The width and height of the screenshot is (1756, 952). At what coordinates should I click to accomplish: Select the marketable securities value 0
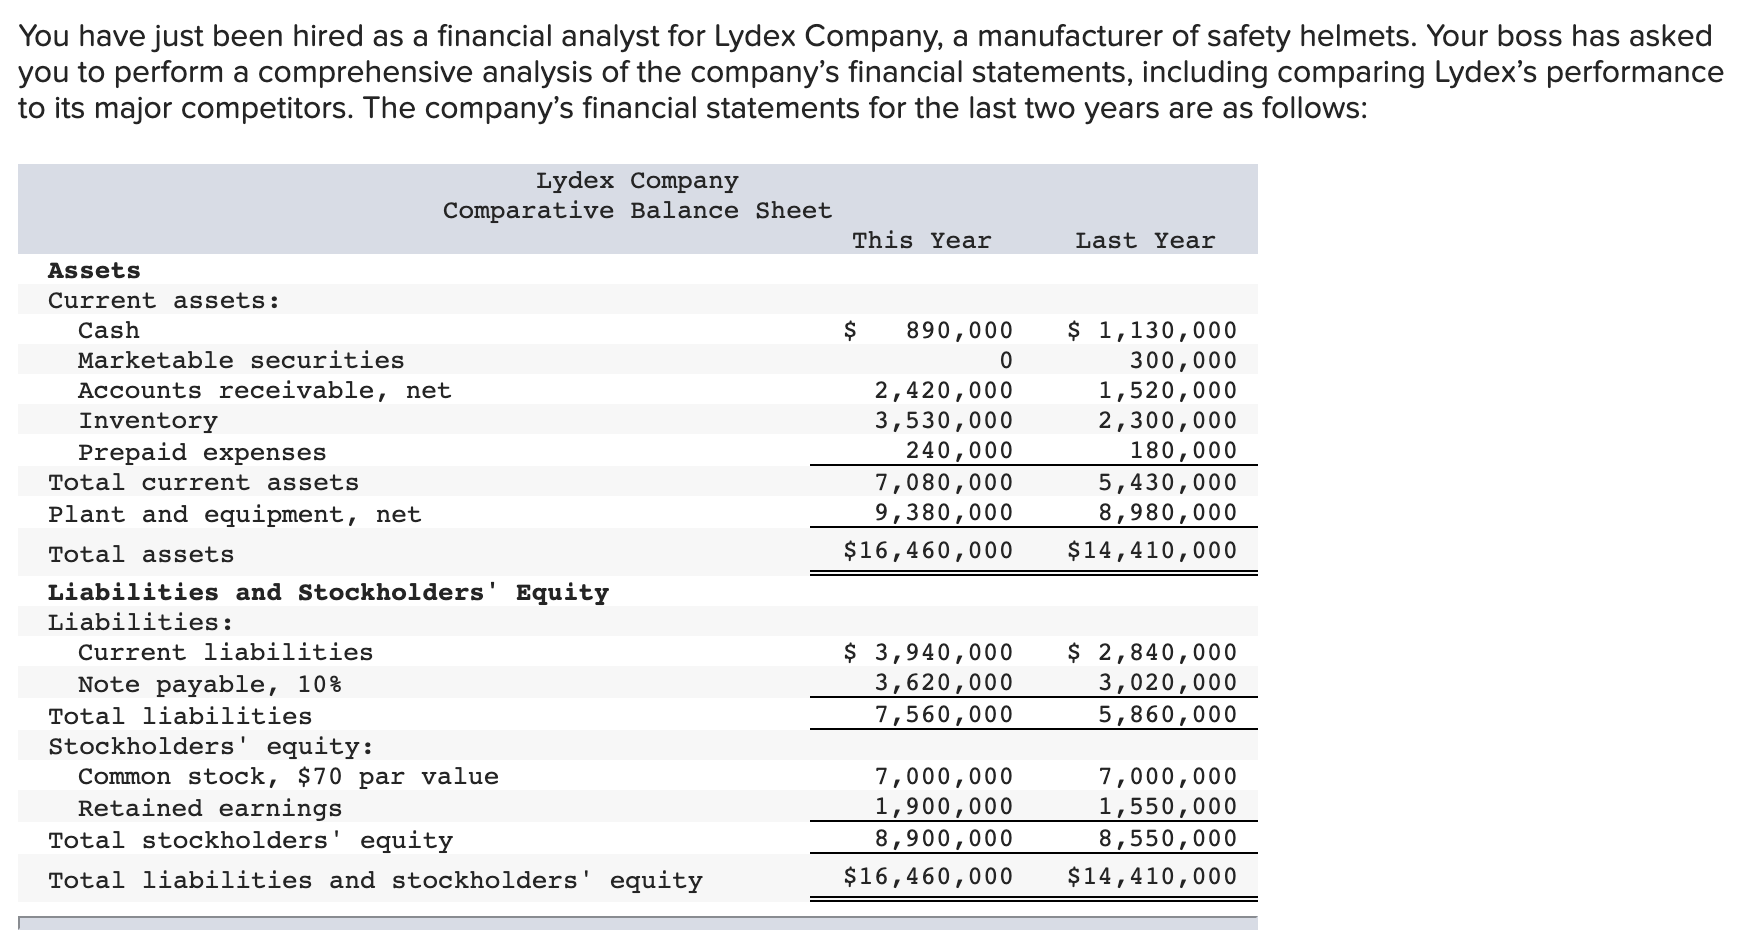click(1005, 361)
